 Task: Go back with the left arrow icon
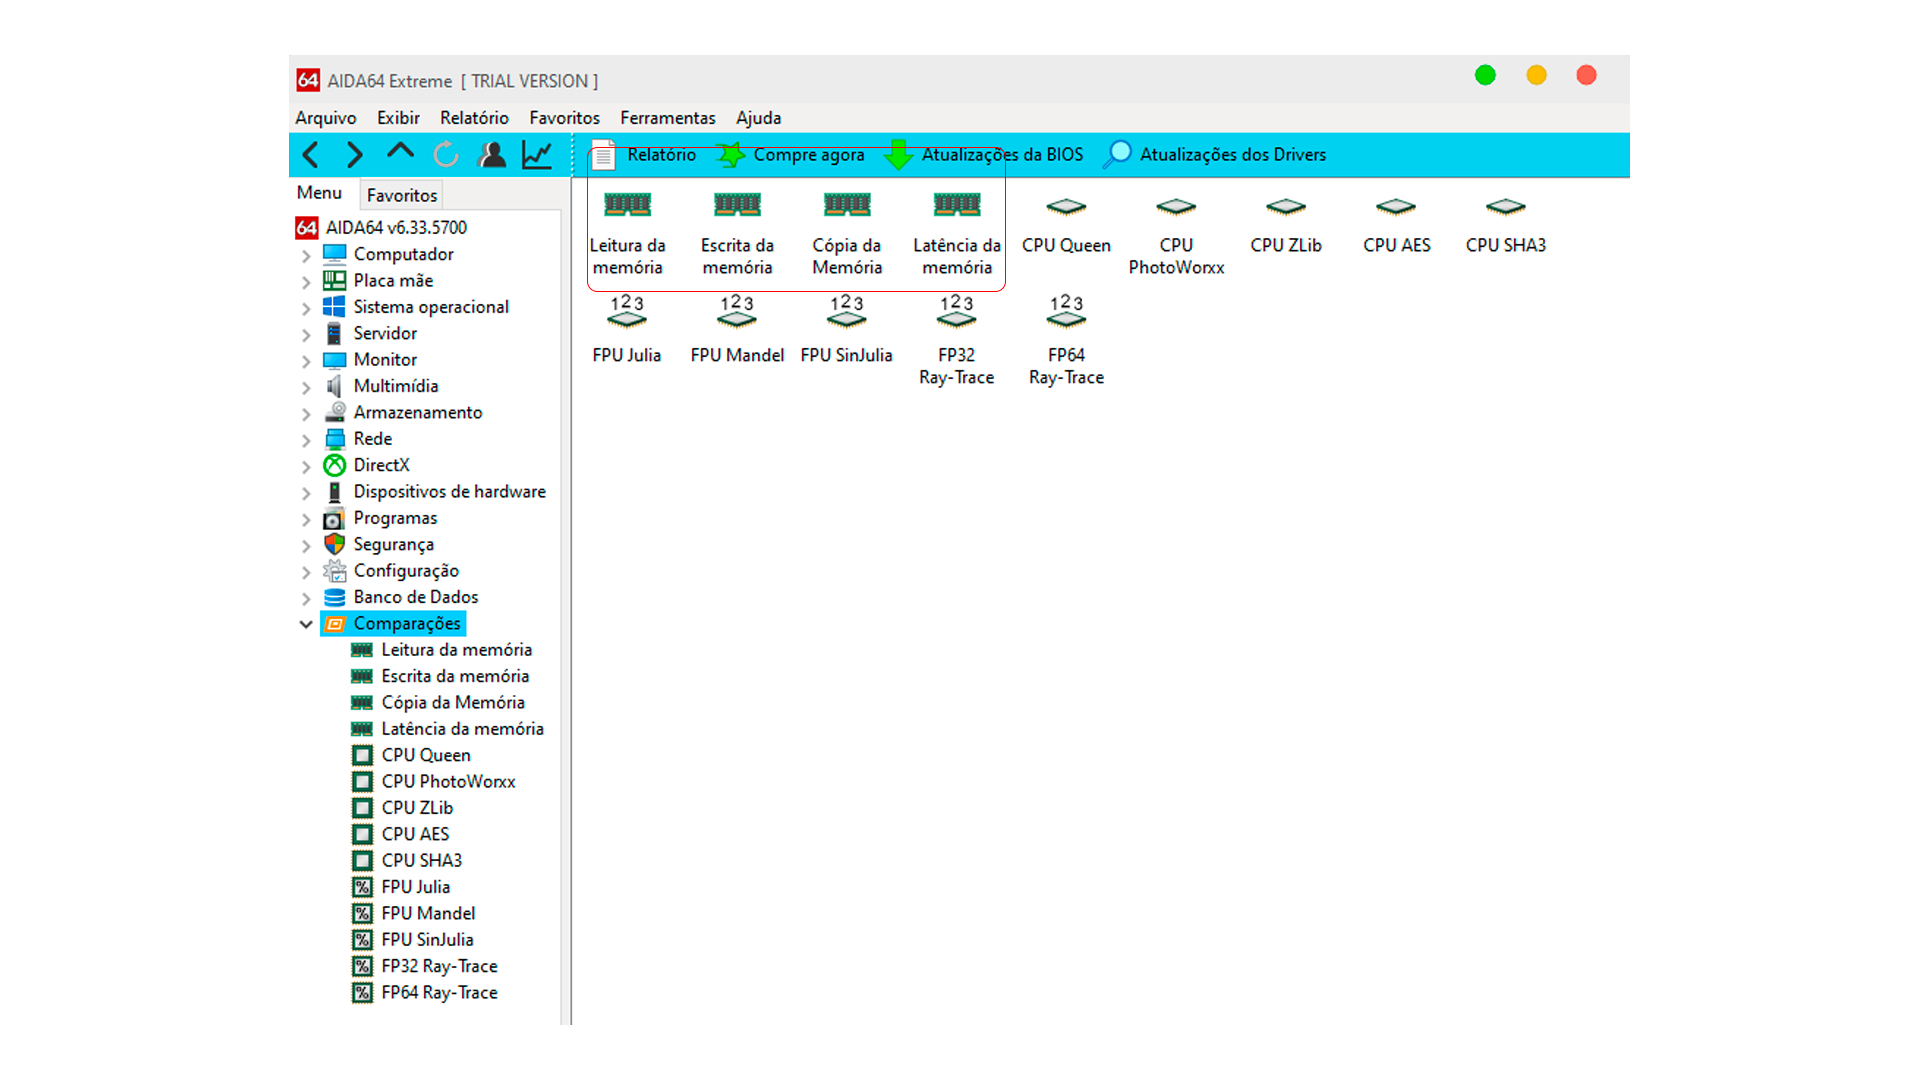coord(311,155)
